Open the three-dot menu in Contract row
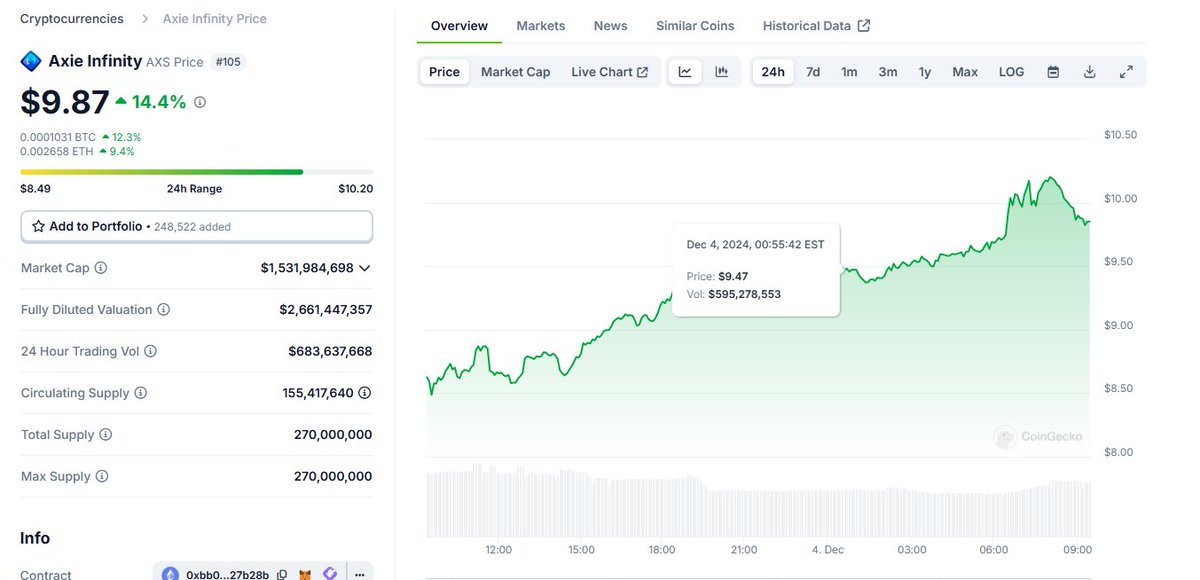Viewport: 1200px width, 580px height. coord(359,574)
